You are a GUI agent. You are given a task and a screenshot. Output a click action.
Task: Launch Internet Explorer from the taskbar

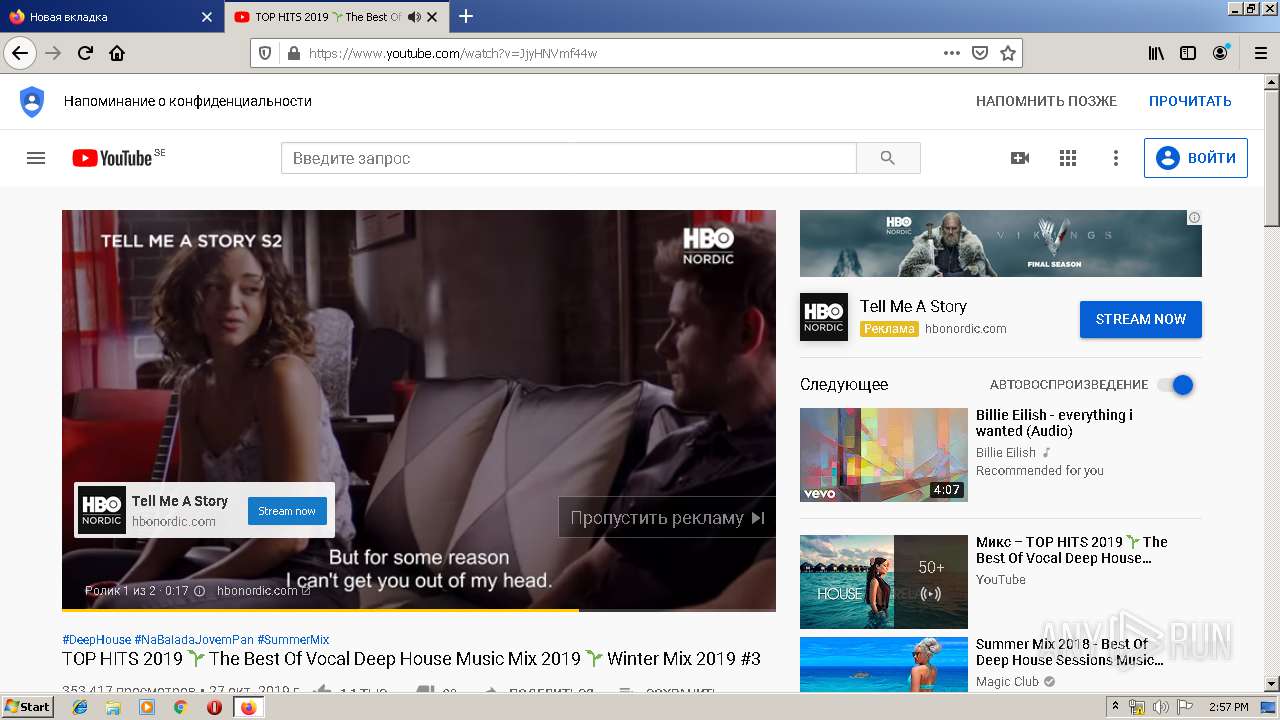click(x=80, y=707)
